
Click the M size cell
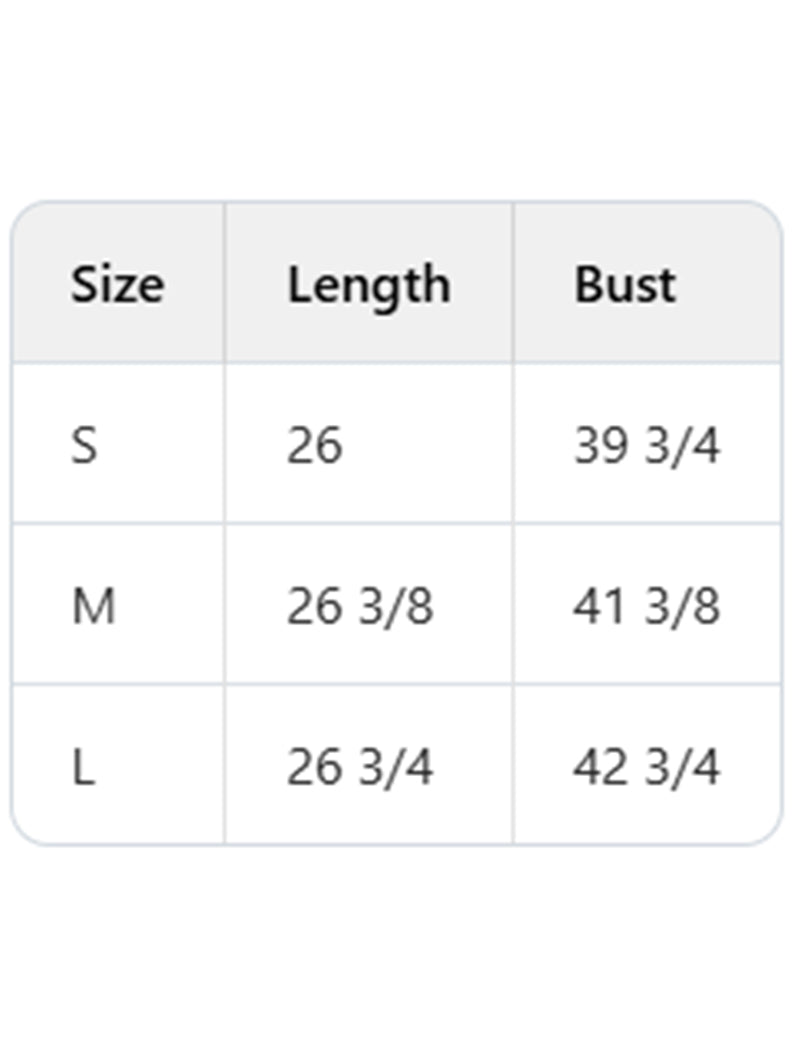point(93,606)
